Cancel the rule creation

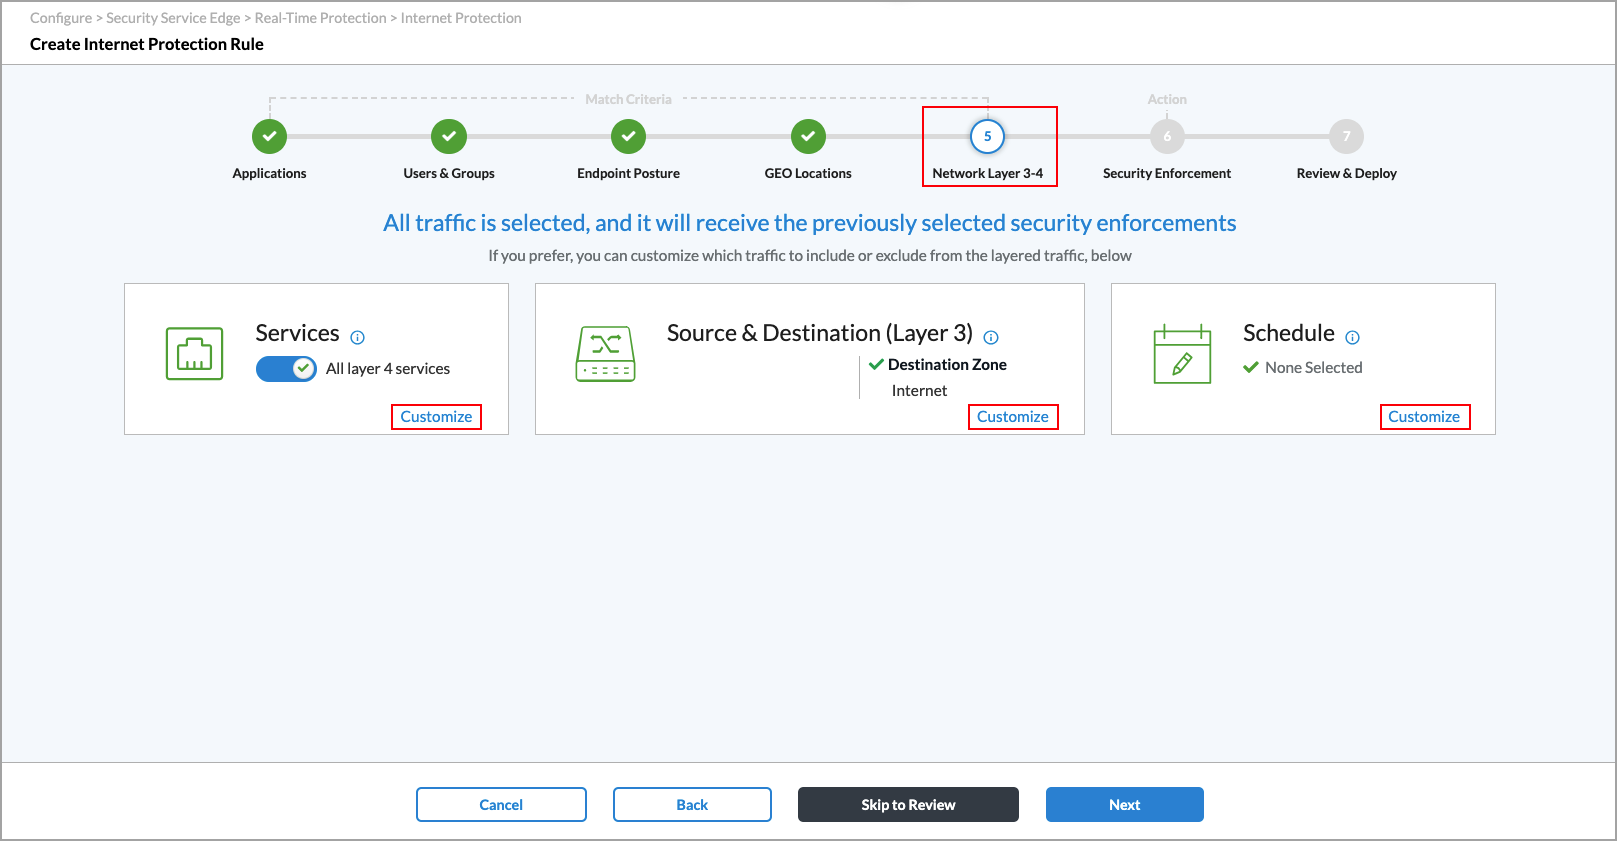click(501, 805)
